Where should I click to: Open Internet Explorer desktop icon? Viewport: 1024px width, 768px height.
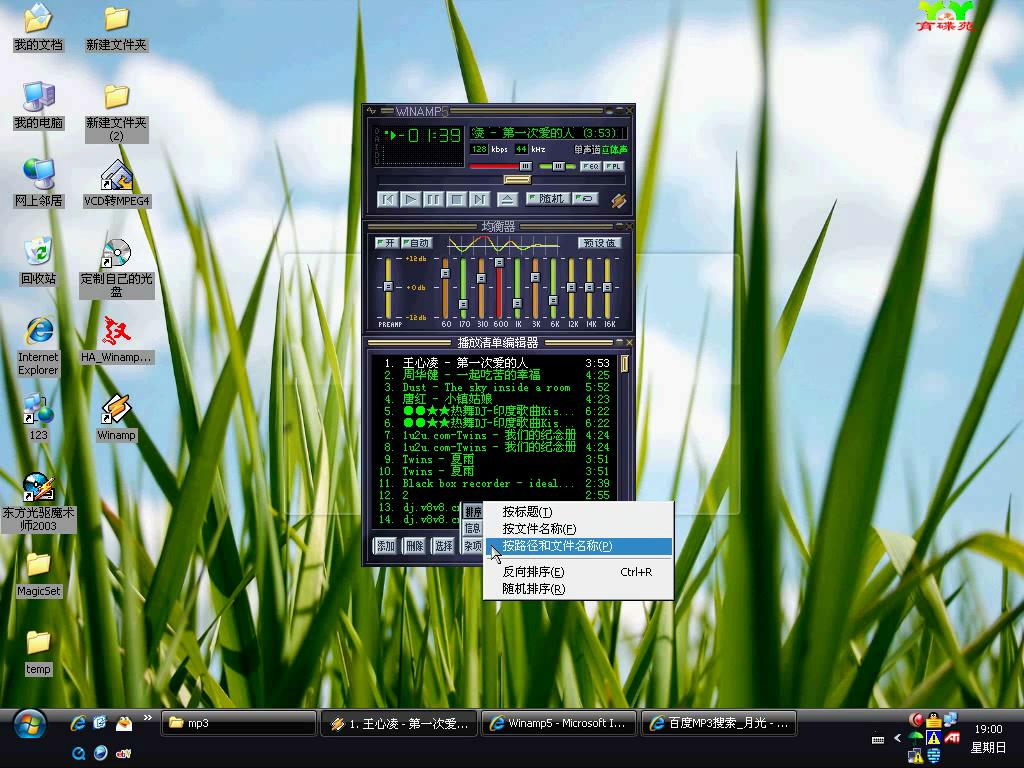coord(39,346)
